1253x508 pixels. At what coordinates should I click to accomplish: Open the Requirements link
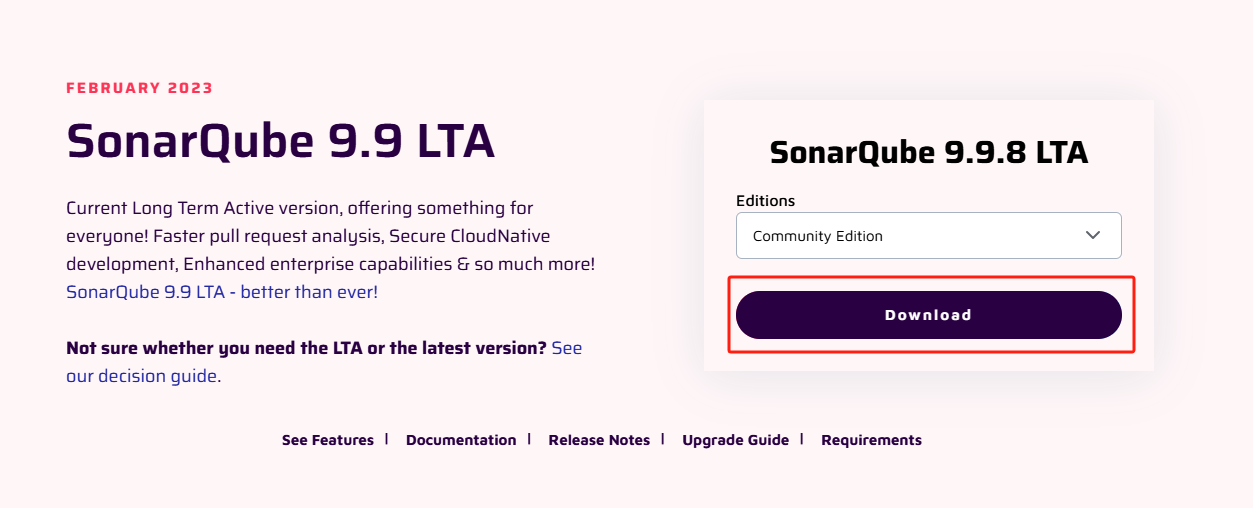tap(871, 440)
